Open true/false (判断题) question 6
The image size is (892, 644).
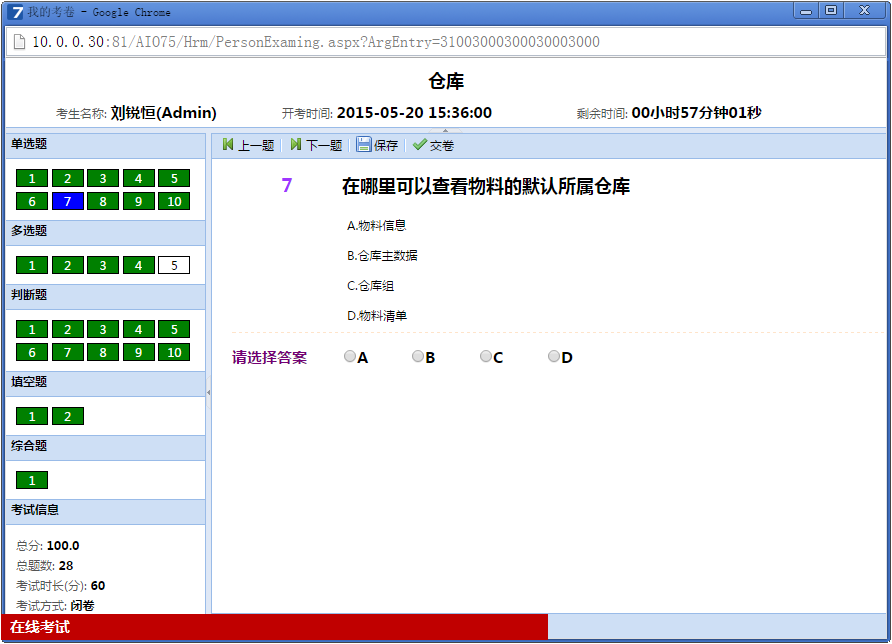[x=32, y=352]
